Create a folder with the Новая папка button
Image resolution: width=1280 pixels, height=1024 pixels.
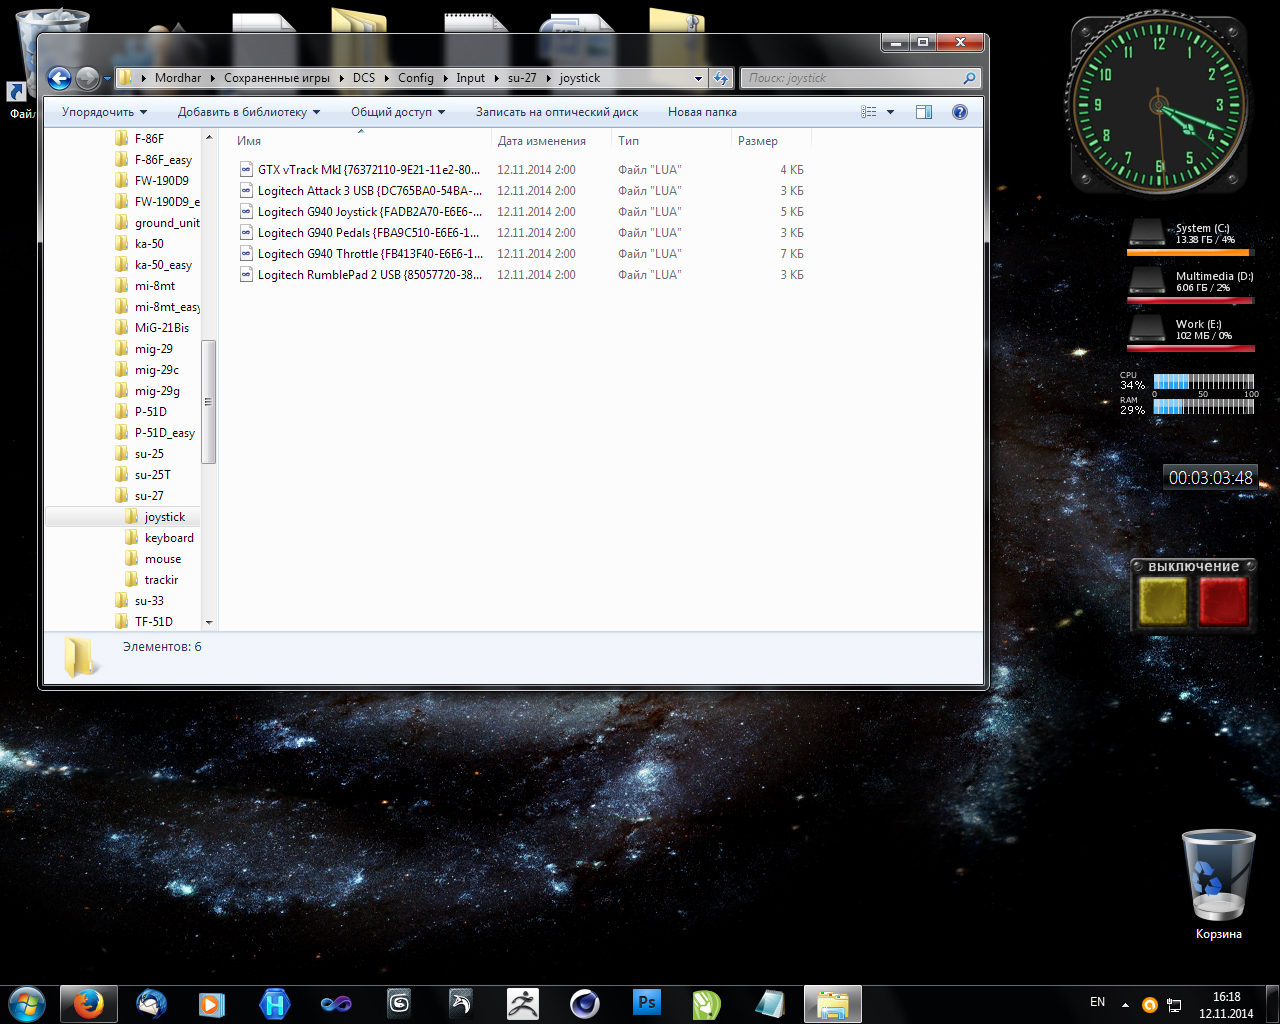[702, 112]
